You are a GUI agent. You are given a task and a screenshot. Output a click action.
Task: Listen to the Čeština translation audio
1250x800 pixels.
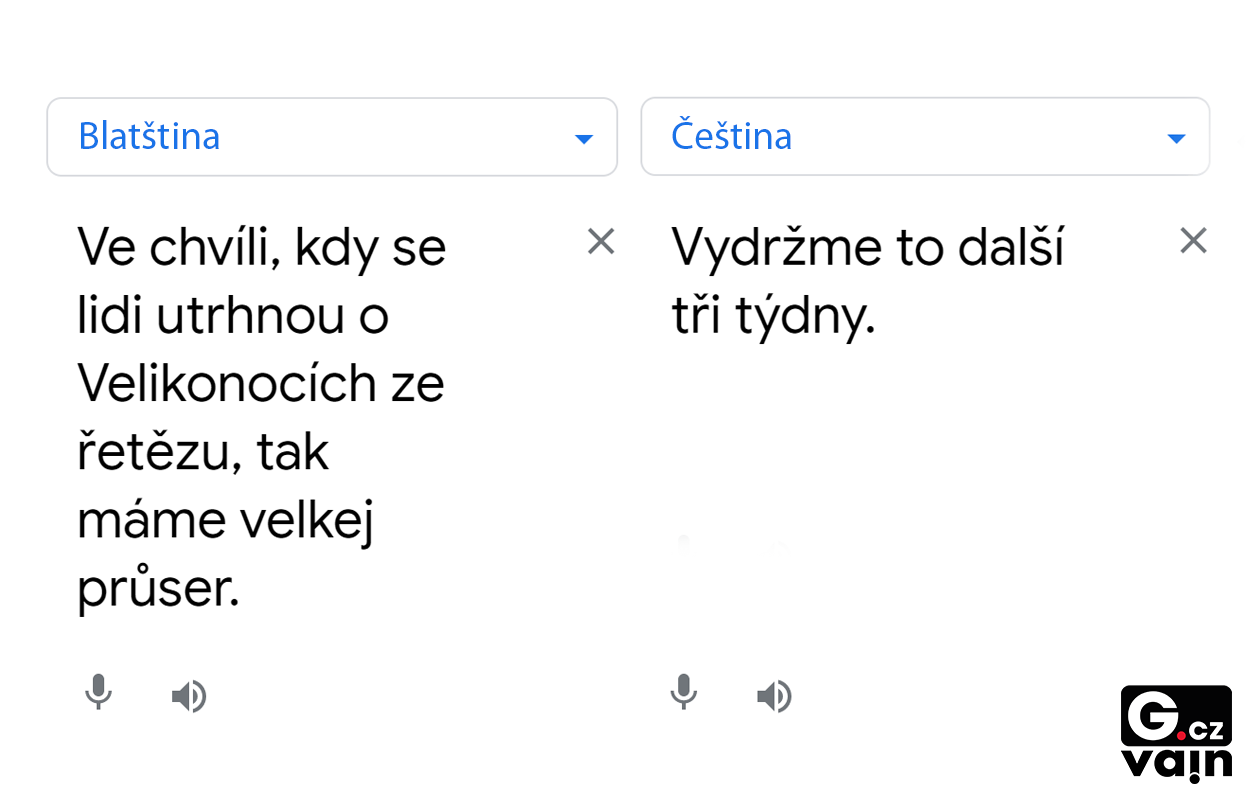tap(774, 696)
